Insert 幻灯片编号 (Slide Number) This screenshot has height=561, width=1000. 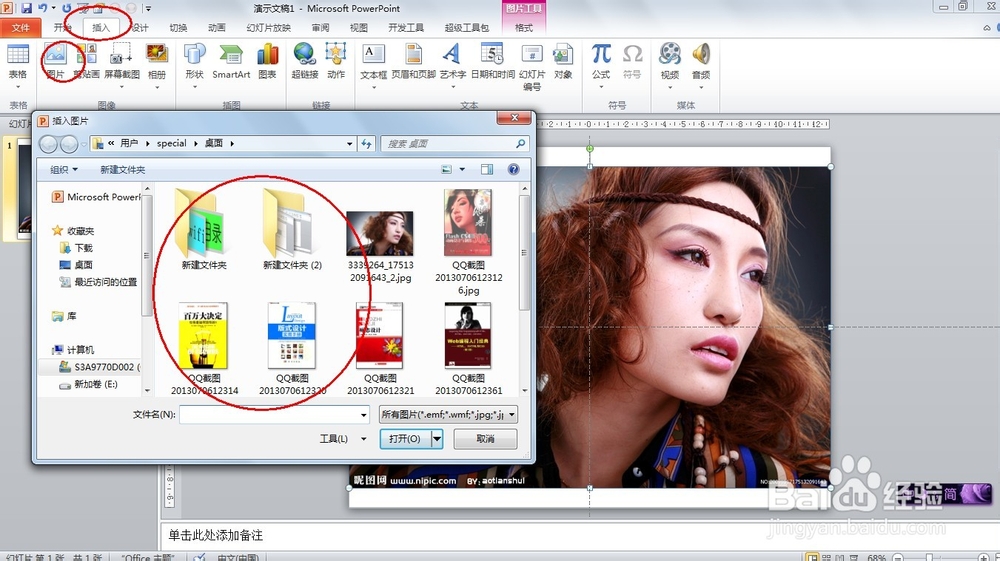pos(532,67)
